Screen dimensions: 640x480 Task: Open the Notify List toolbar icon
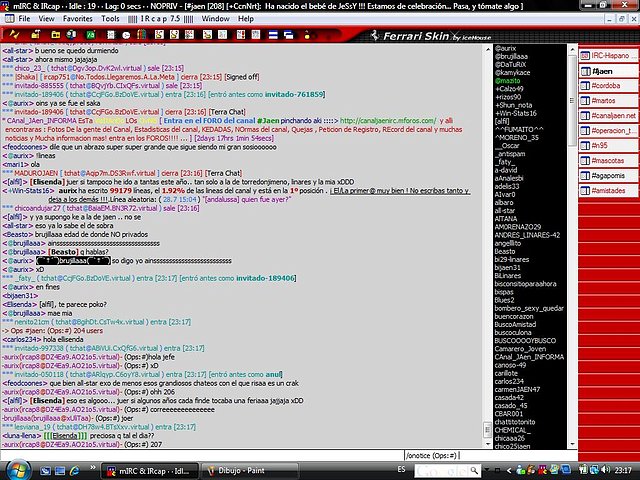pyautogui.click(x=241, y=35)
